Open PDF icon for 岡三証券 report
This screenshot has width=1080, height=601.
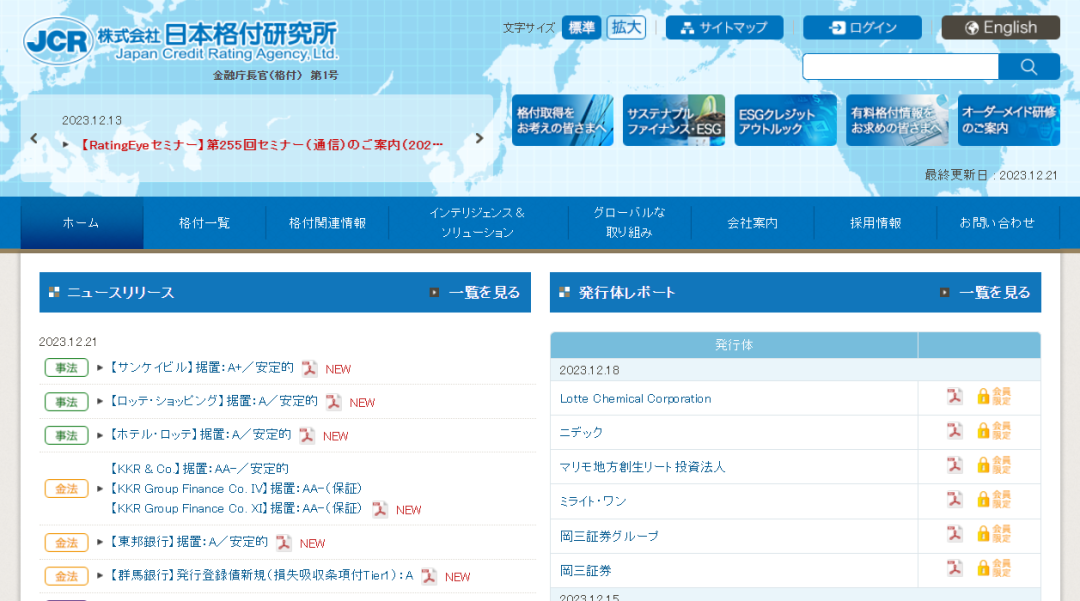(955, 568)
